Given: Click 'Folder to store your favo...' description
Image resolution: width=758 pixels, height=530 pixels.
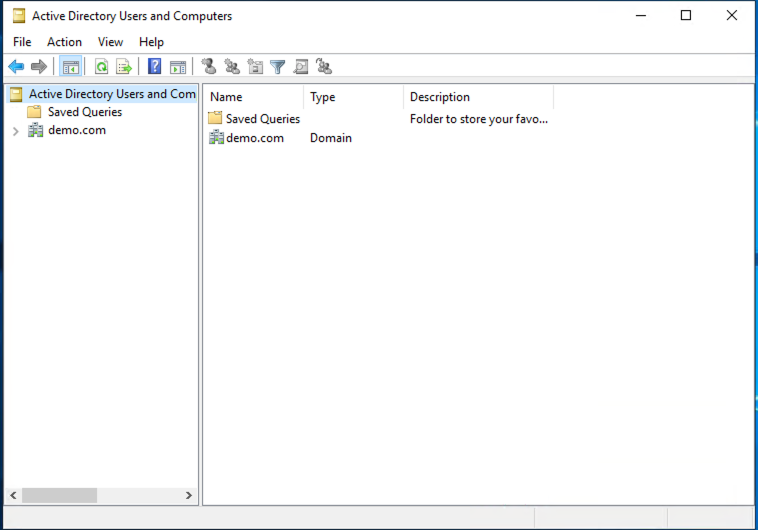Looking at the screenshot, I should pyautogui.click(x=479, y=119).
